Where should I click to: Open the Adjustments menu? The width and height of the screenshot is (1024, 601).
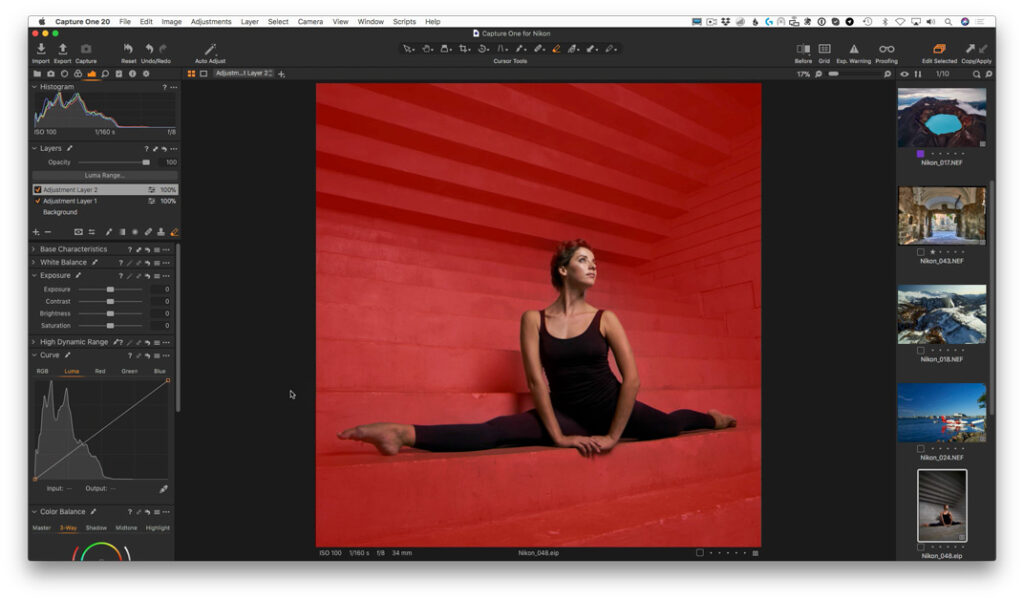click(210, 21)
